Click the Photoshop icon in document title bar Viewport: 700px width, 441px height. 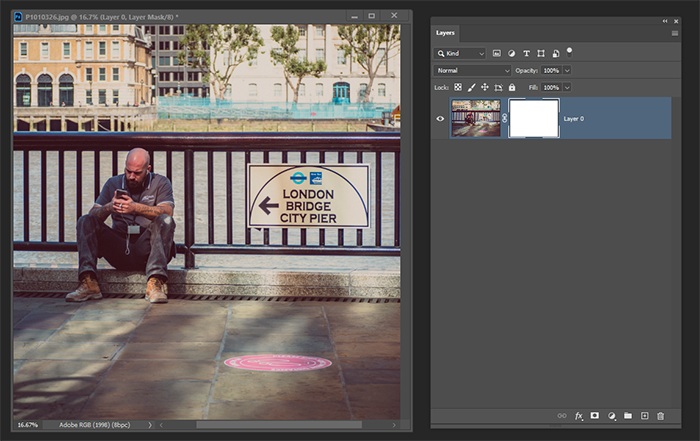tap(18, 17)
